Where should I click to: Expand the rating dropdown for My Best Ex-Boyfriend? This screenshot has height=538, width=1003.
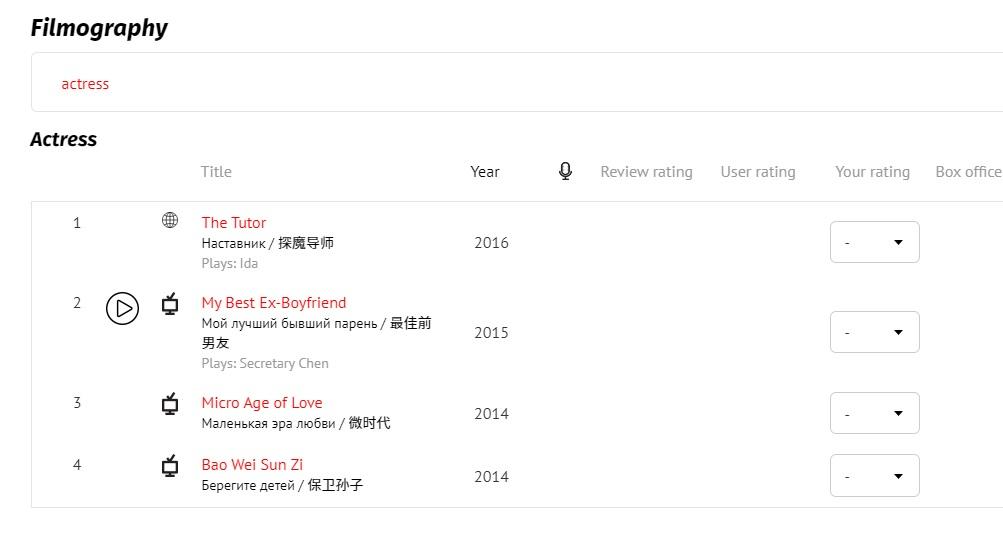(x=874, y=332)
